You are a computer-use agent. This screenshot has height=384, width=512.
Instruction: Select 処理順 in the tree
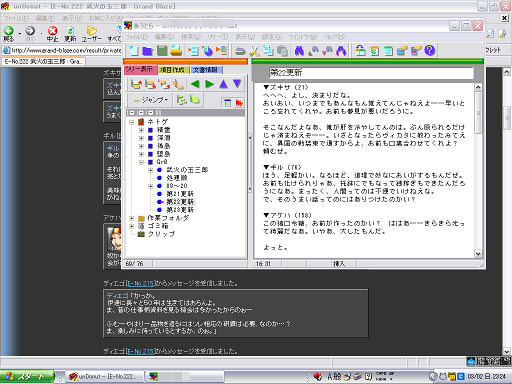177,178
